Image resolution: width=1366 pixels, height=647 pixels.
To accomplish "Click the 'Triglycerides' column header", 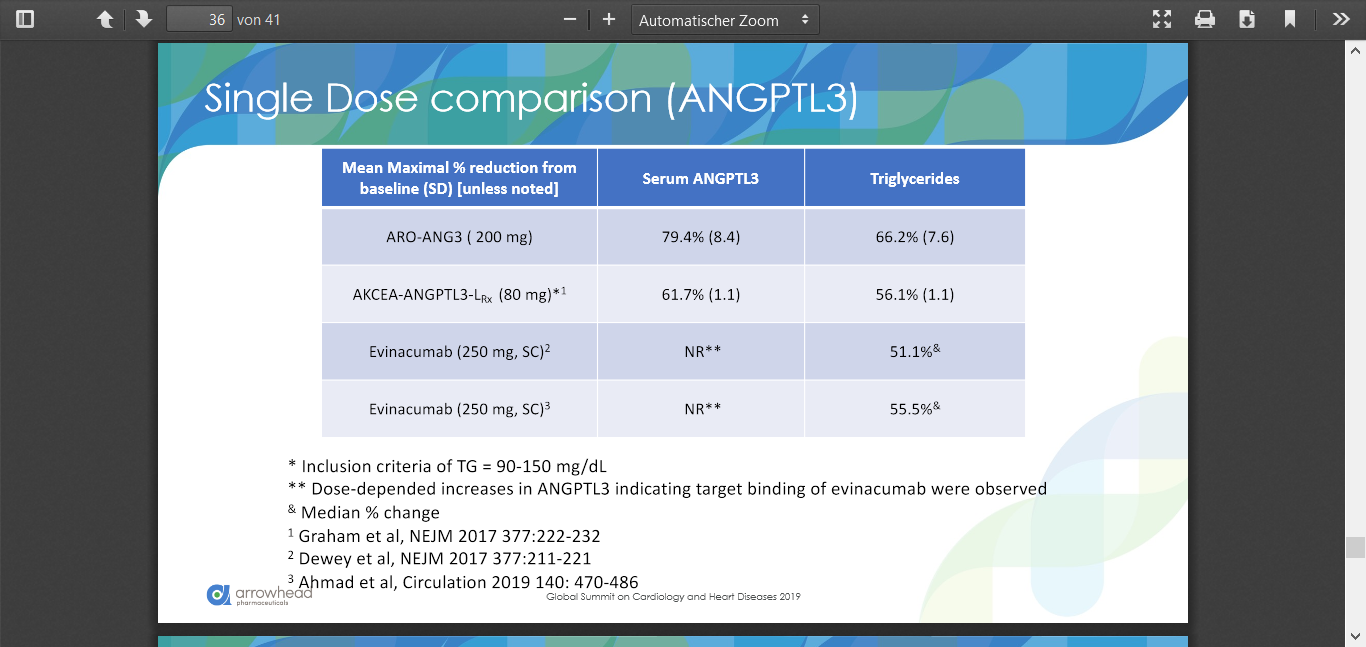I will click(914, 178).
